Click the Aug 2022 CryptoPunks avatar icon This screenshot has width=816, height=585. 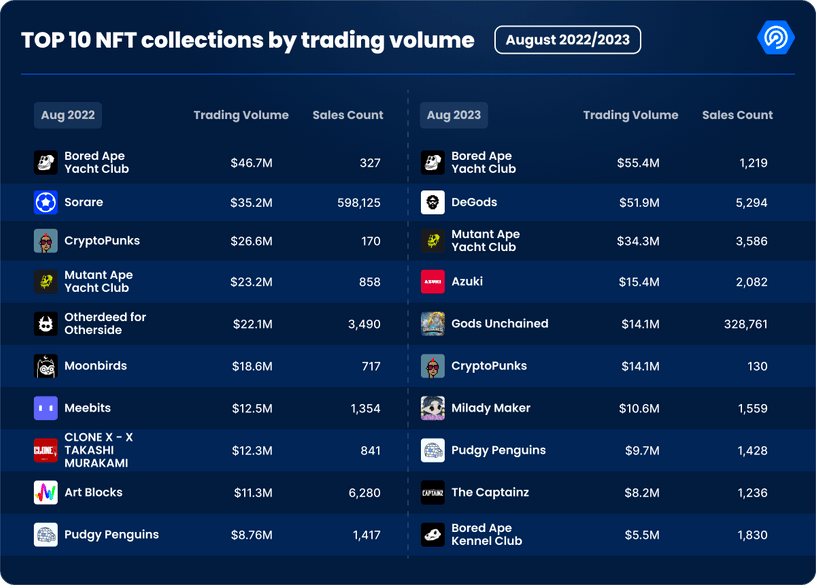point(46,241)
